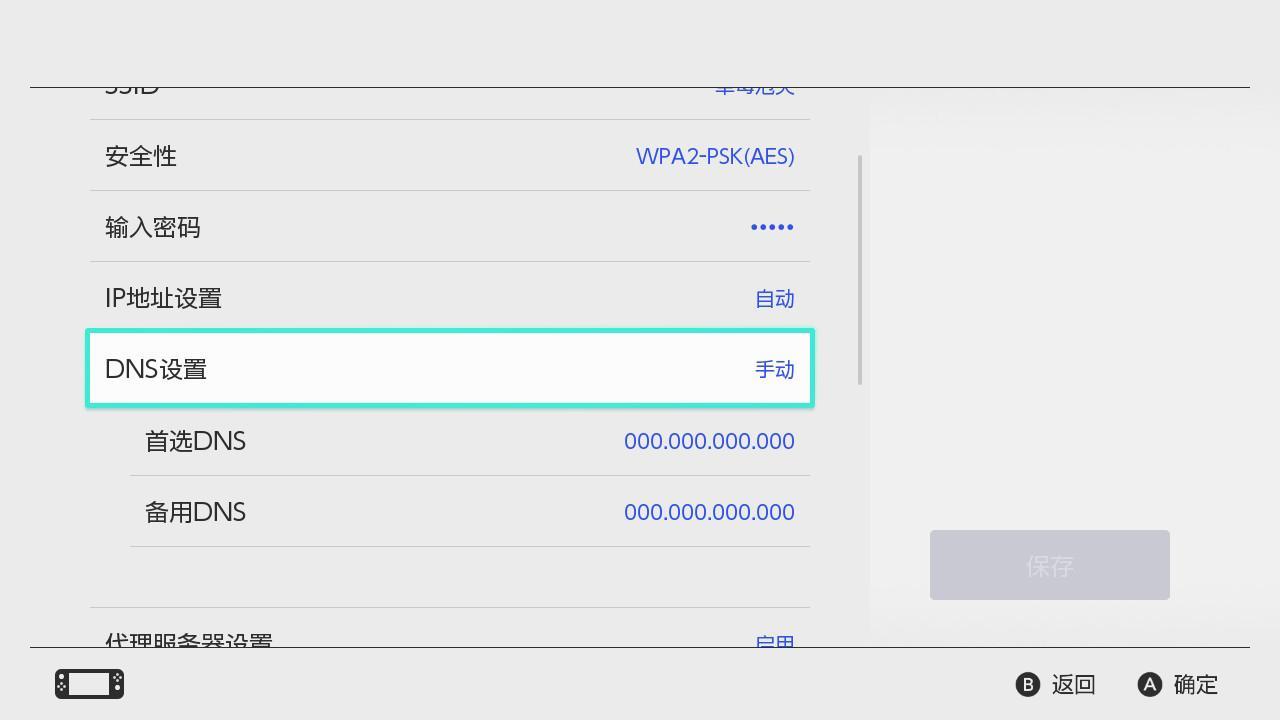
Task: Edit the 首选DNS address value
Action: click(709, 441)
